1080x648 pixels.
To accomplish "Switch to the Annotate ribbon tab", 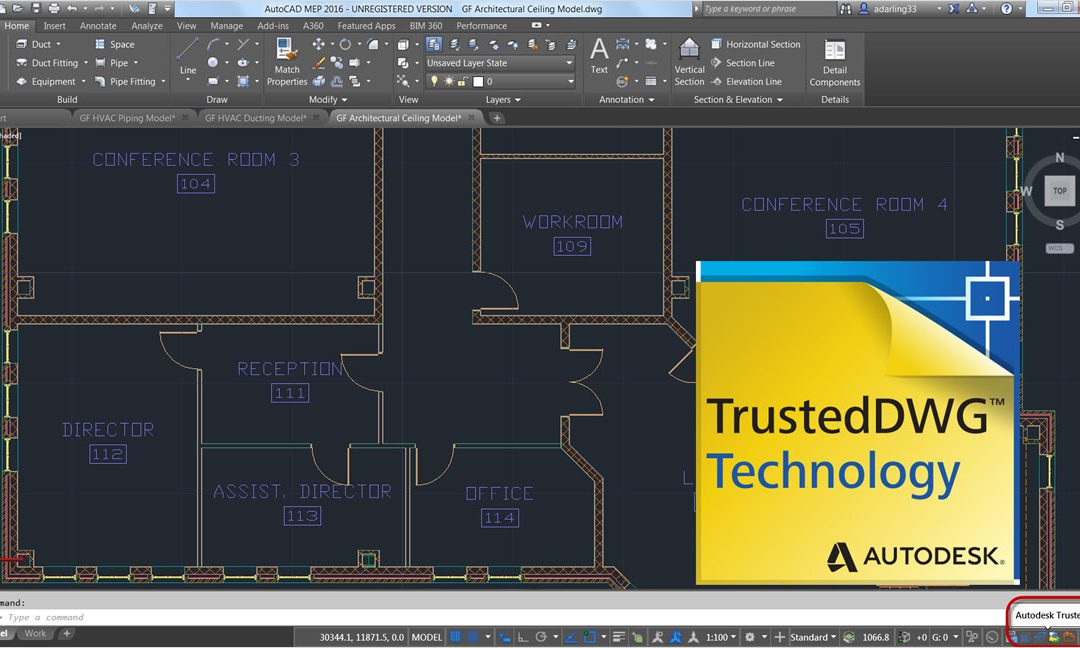I will 98,25.
